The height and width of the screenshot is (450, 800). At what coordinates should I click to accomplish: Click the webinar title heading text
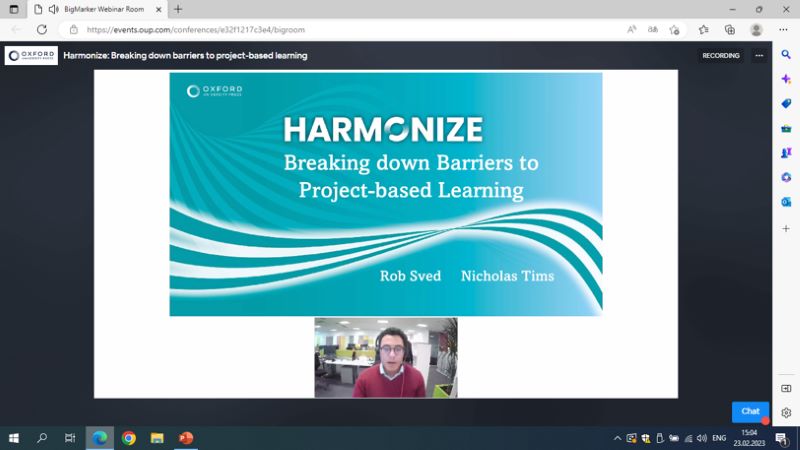[185, 56]
